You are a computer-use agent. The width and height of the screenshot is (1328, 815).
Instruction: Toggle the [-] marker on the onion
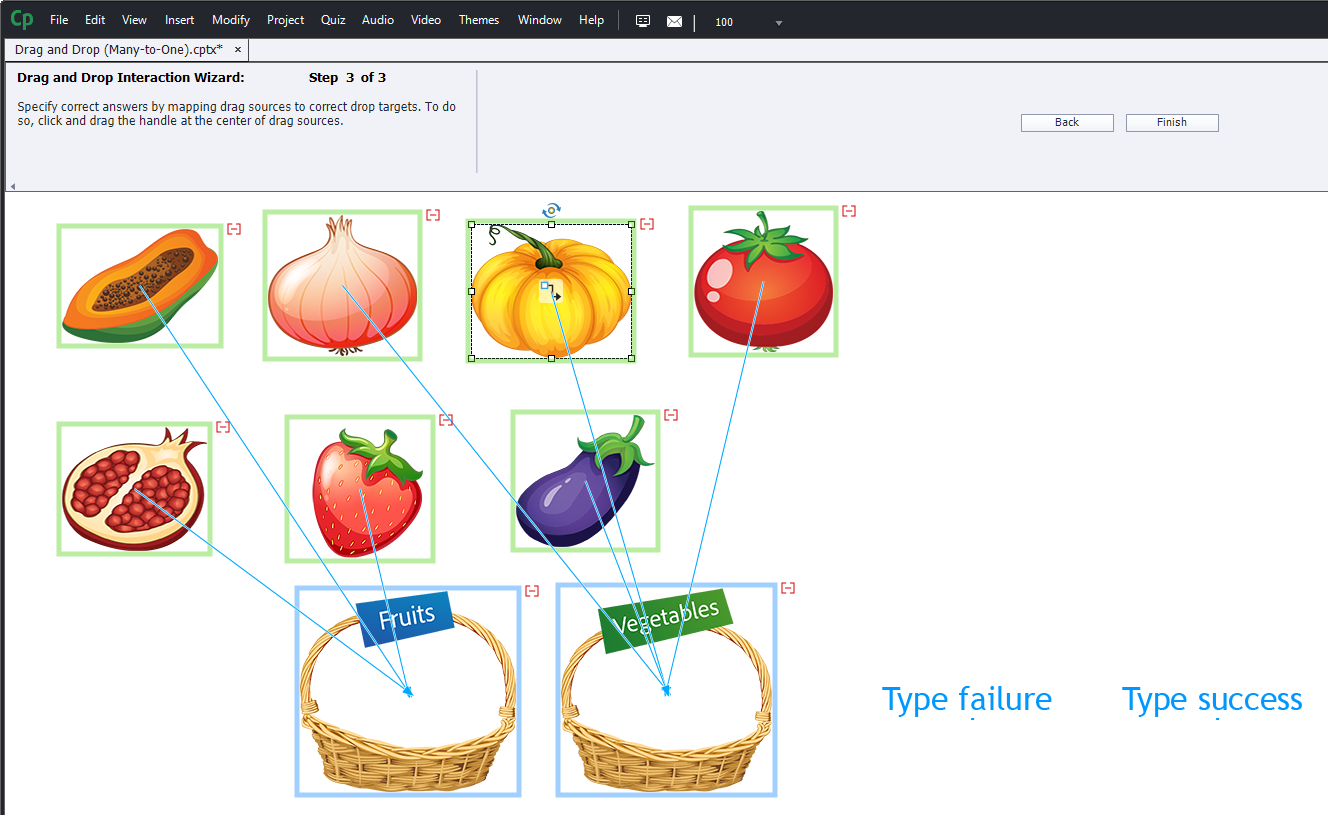(x=432, y=214)
